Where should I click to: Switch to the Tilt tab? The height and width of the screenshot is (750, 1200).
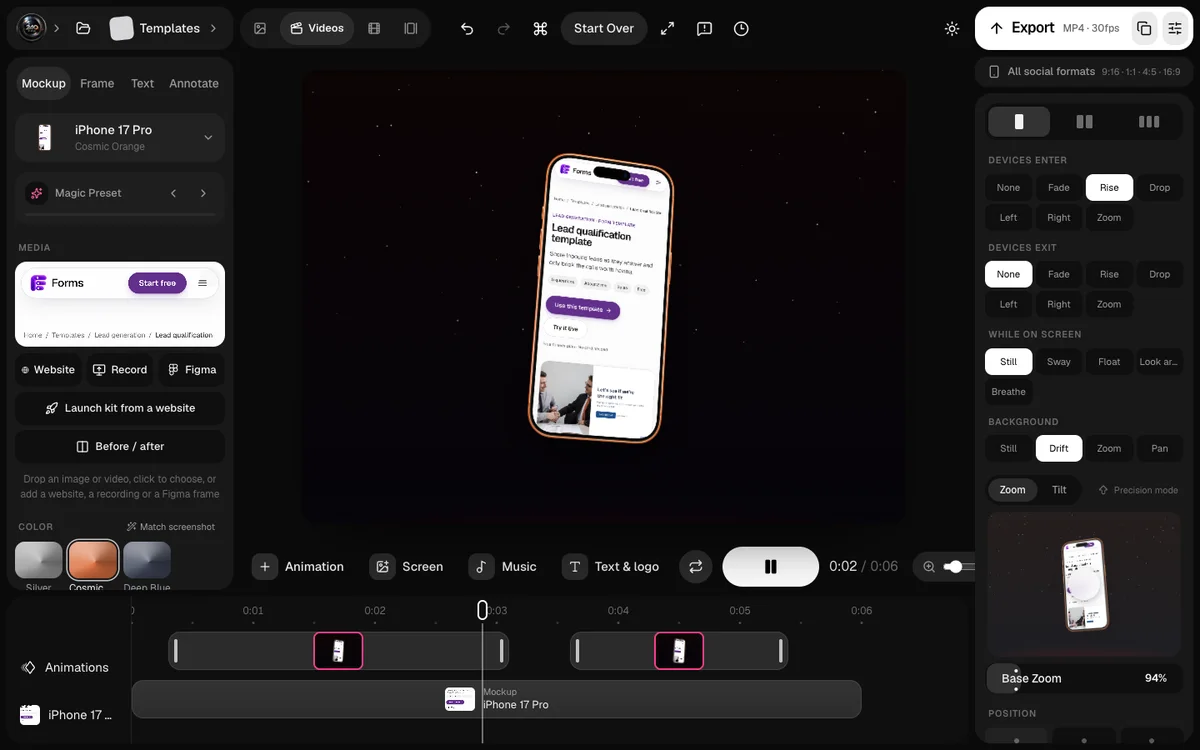pyautogui.click(x=1059, y=490)
